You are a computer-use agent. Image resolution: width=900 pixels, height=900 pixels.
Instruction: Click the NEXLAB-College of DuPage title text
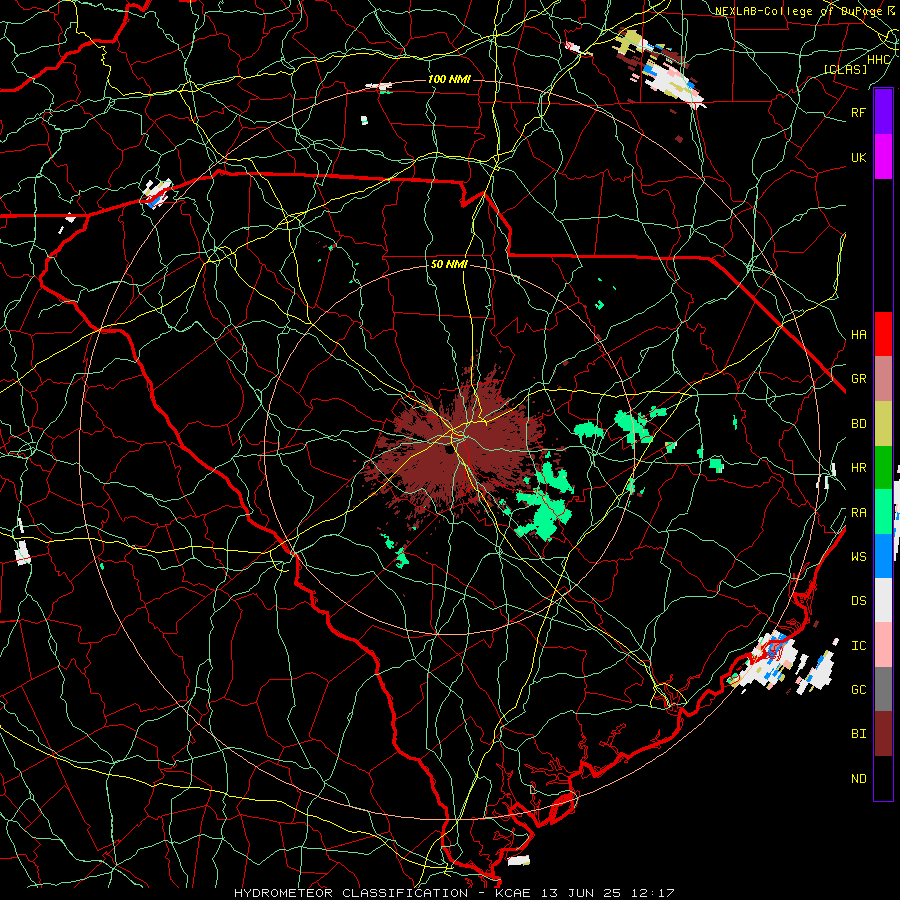[798, 11]
